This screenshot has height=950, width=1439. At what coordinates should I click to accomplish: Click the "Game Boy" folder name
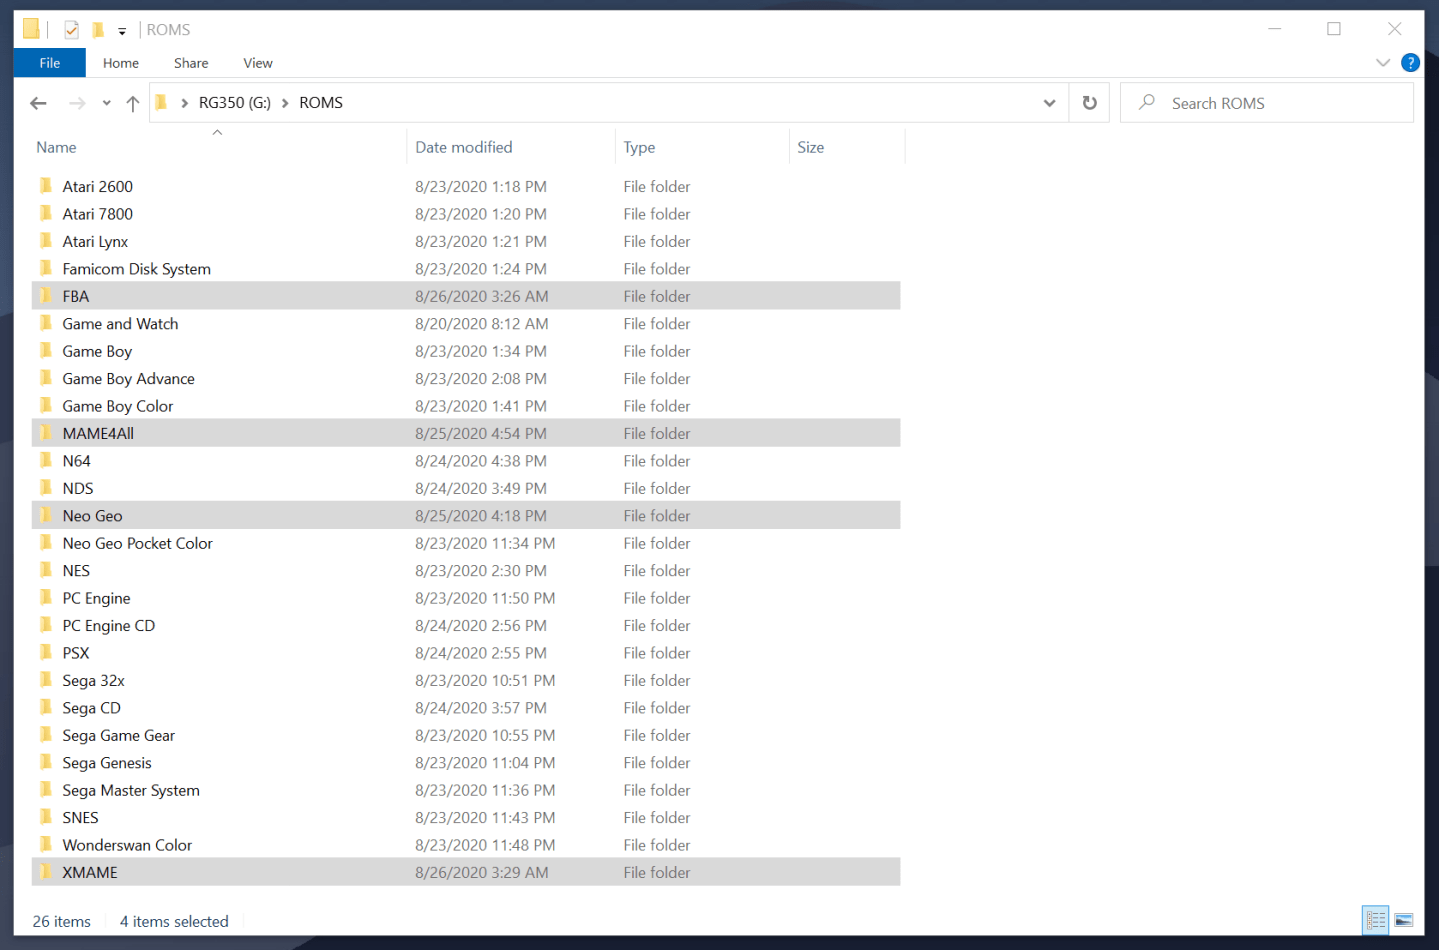tap(97, 351)
